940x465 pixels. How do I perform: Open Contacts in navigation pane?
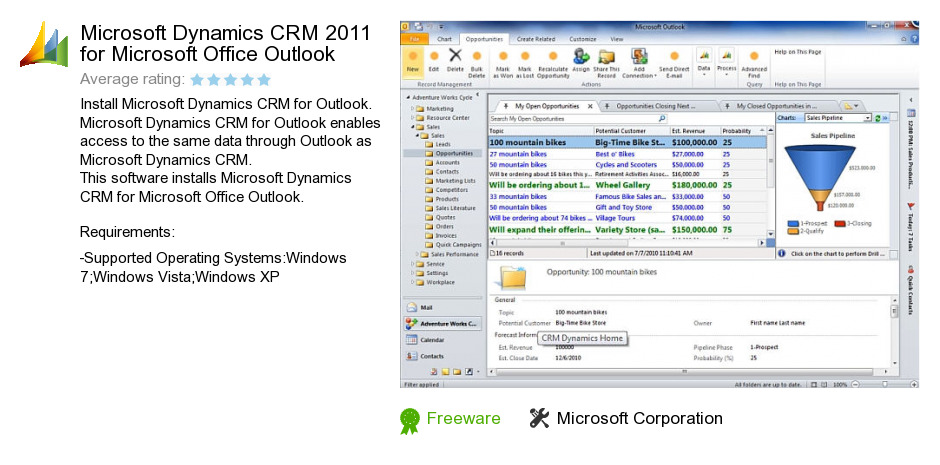click(x=442, y=356)
